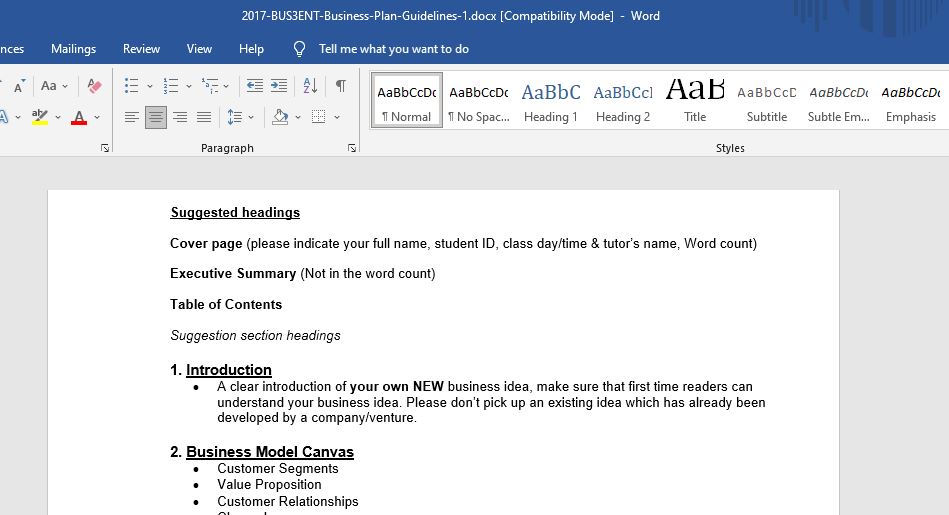Sort text alphabetically with A-Z icon

[310, 86]
